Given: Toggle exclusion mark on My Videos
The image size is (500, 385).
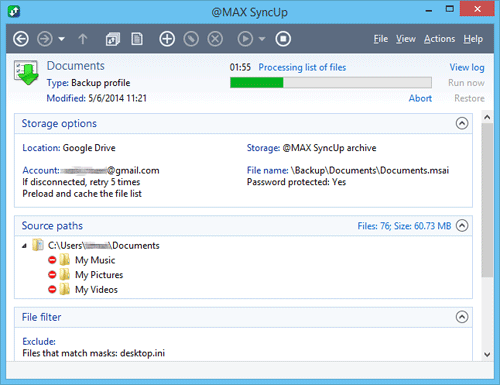Looking at the screenshot, I should (52, 289).
